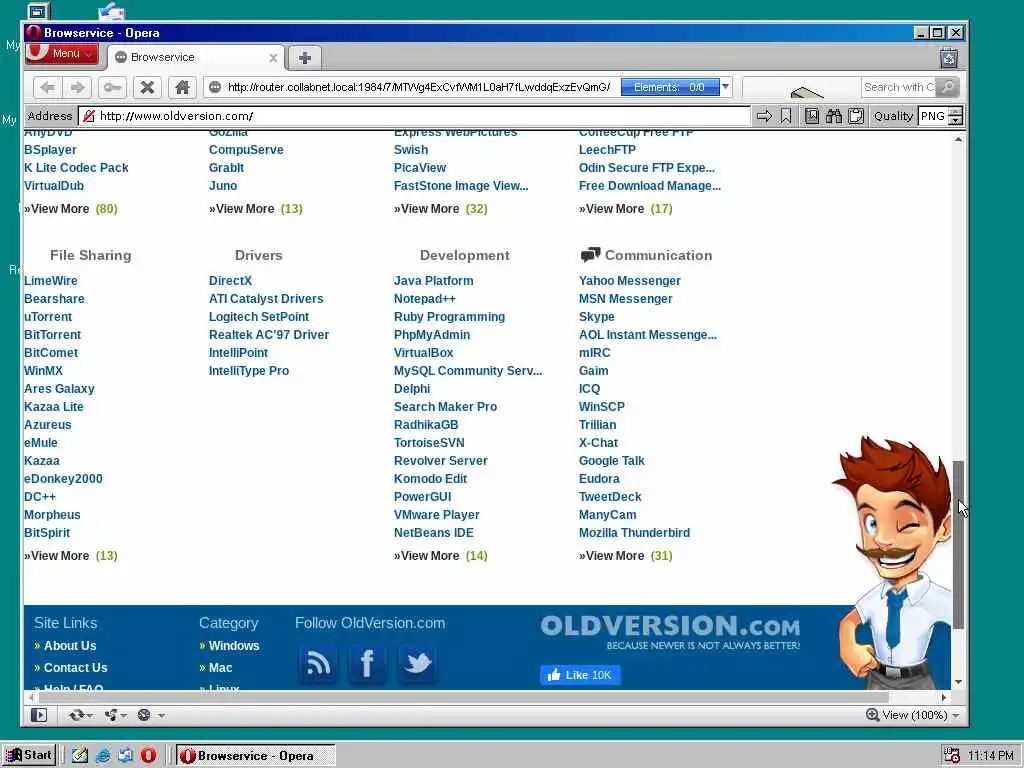Viewport: 1024px width, 768px height.
Task: Toggle the panel icon in status bar
Action: (39, 715)
